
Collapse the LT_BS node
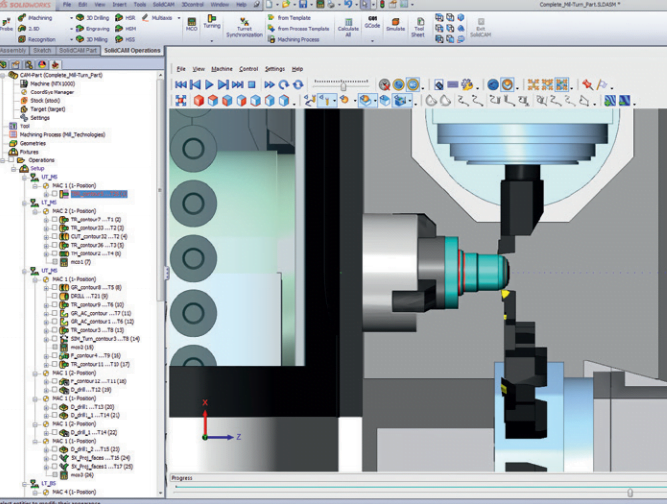25,484
